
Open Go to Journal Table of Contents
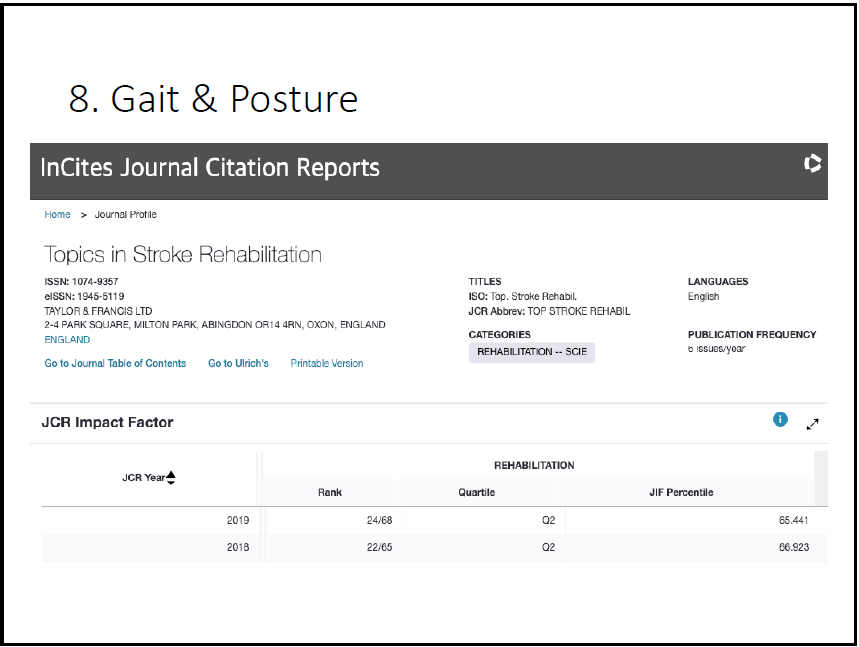pos(115,364)
